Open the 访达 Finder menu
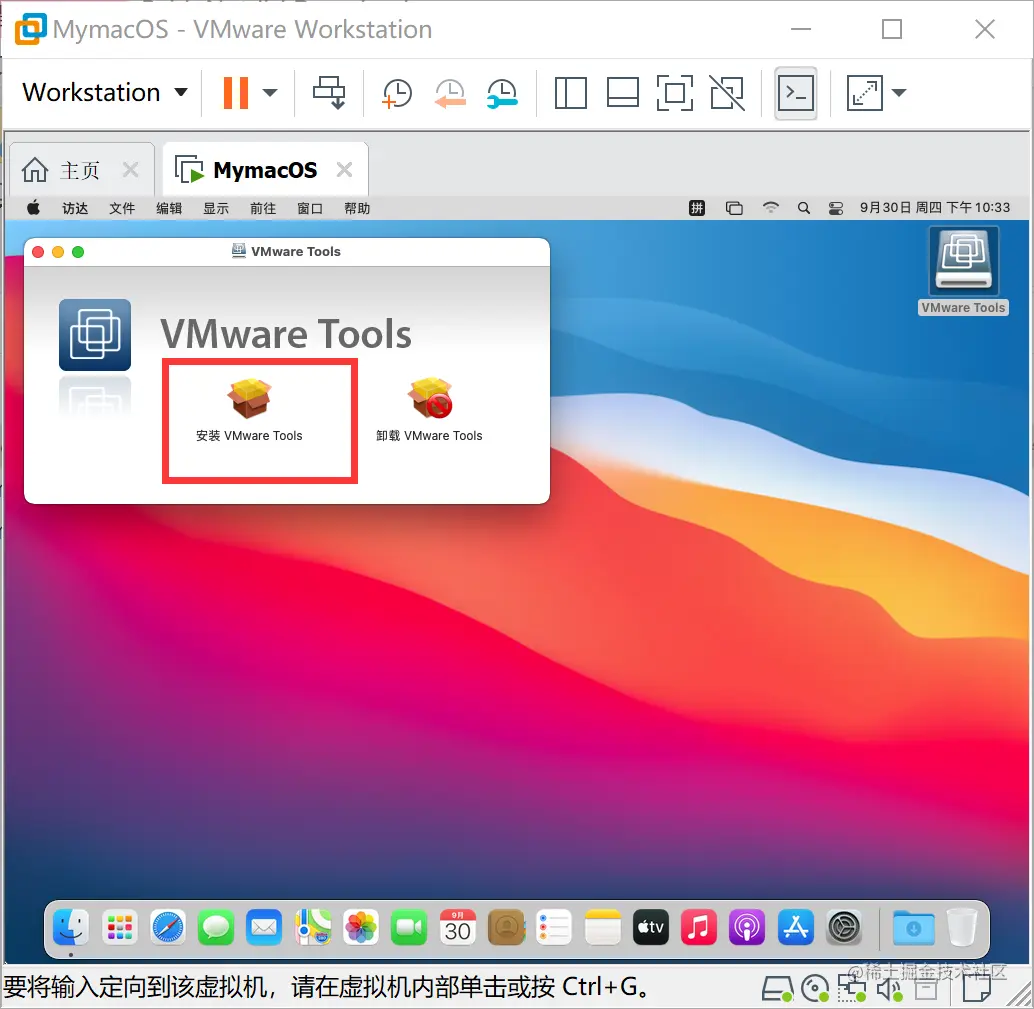Viewport: 1034px width, 1009px height. point(75,208)
